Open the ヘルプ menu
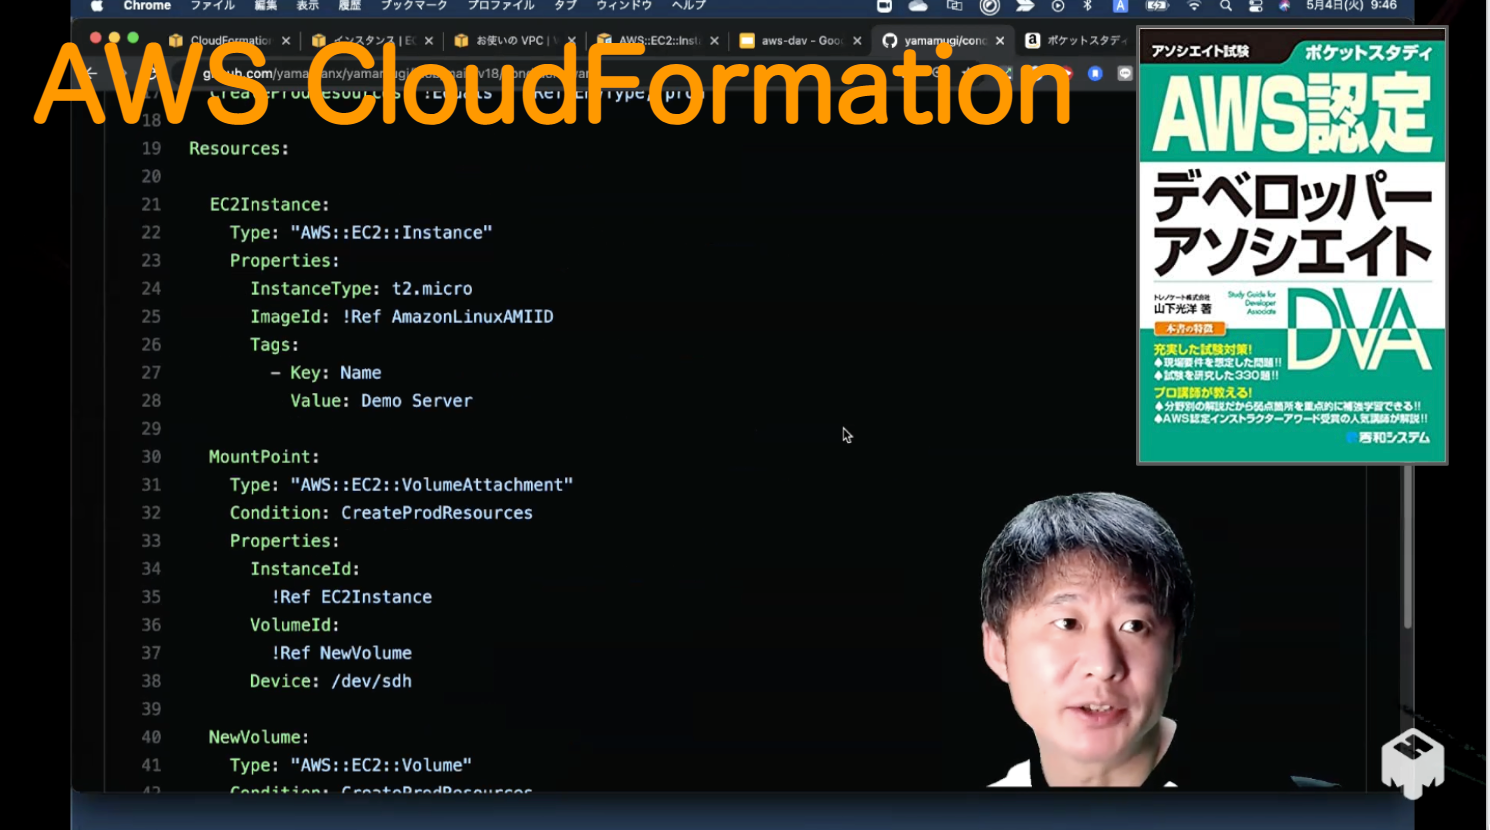Viewport: 1490px width, 830px height. (688, 6)
